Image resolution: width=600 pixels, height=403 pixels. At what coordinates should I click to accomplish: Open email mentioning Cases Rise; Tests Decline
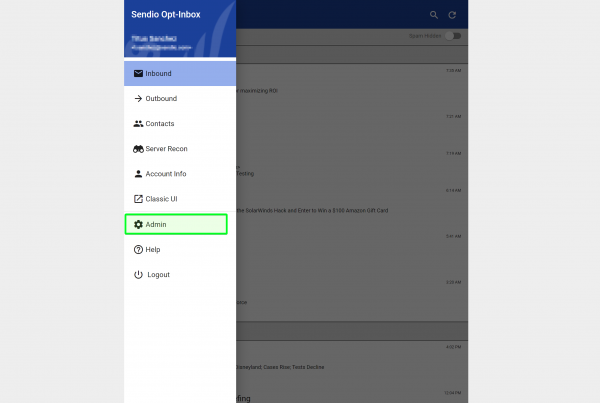352,365
